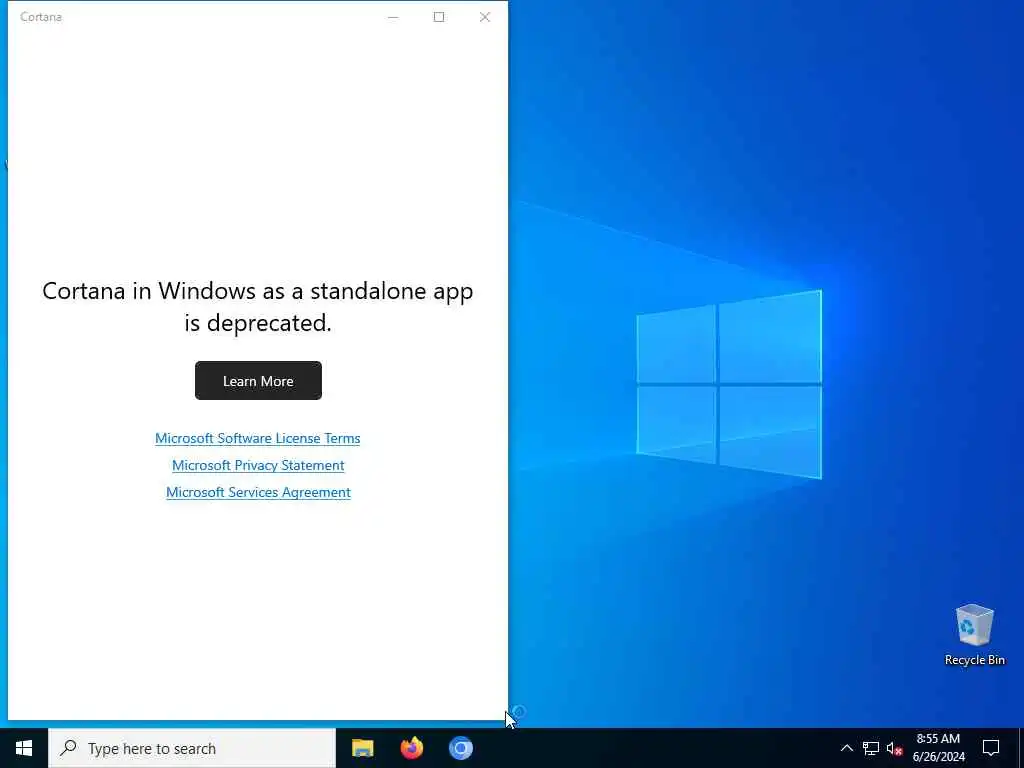The height and width of the screenshot is (768, 1024).
Task: Click the taskbar search box
Action: pos(192,748)
